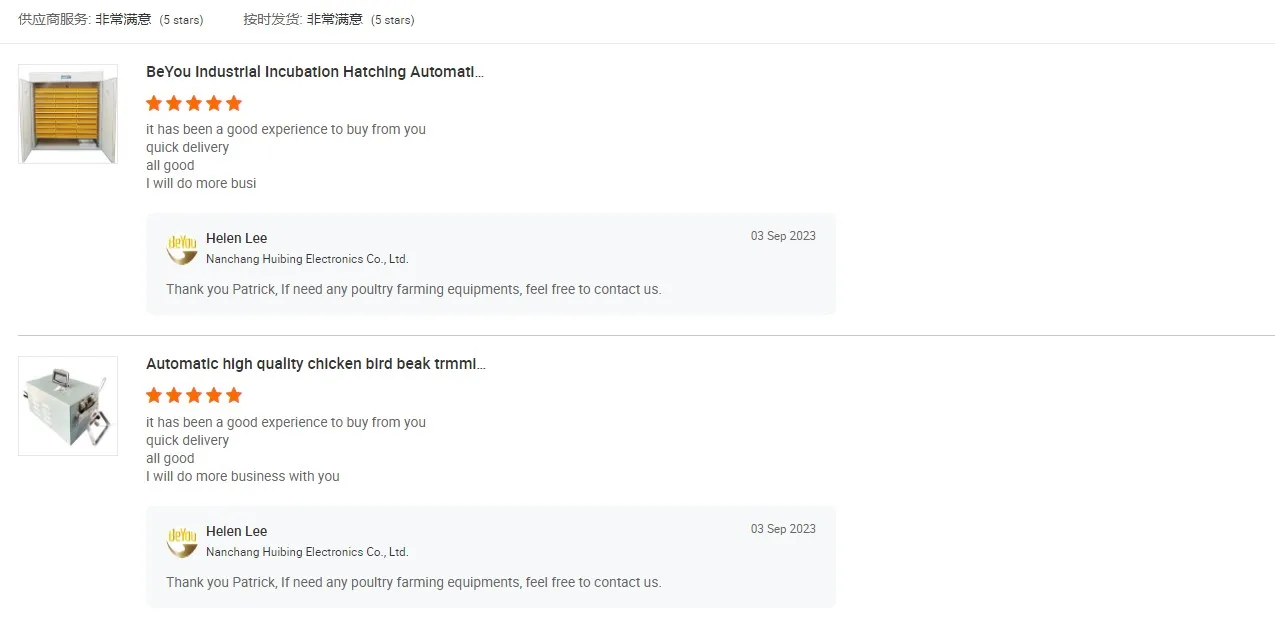Open Nanchang Huibing Electronics link under the incubator review
Screen dimensions: 1275x620
pyautogui.click(x=307, y=259)
